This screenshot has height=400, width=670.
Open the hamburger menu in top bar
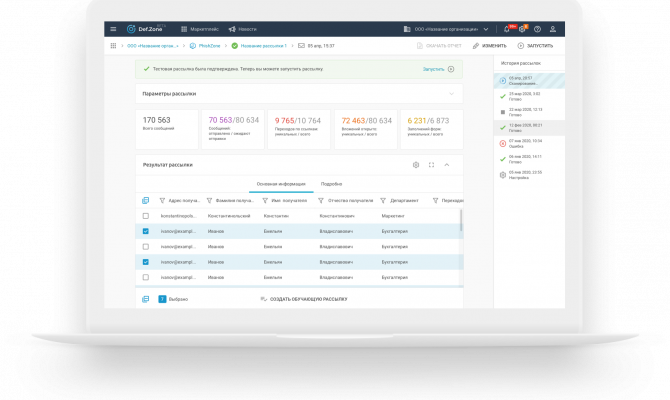click(113, 29)
